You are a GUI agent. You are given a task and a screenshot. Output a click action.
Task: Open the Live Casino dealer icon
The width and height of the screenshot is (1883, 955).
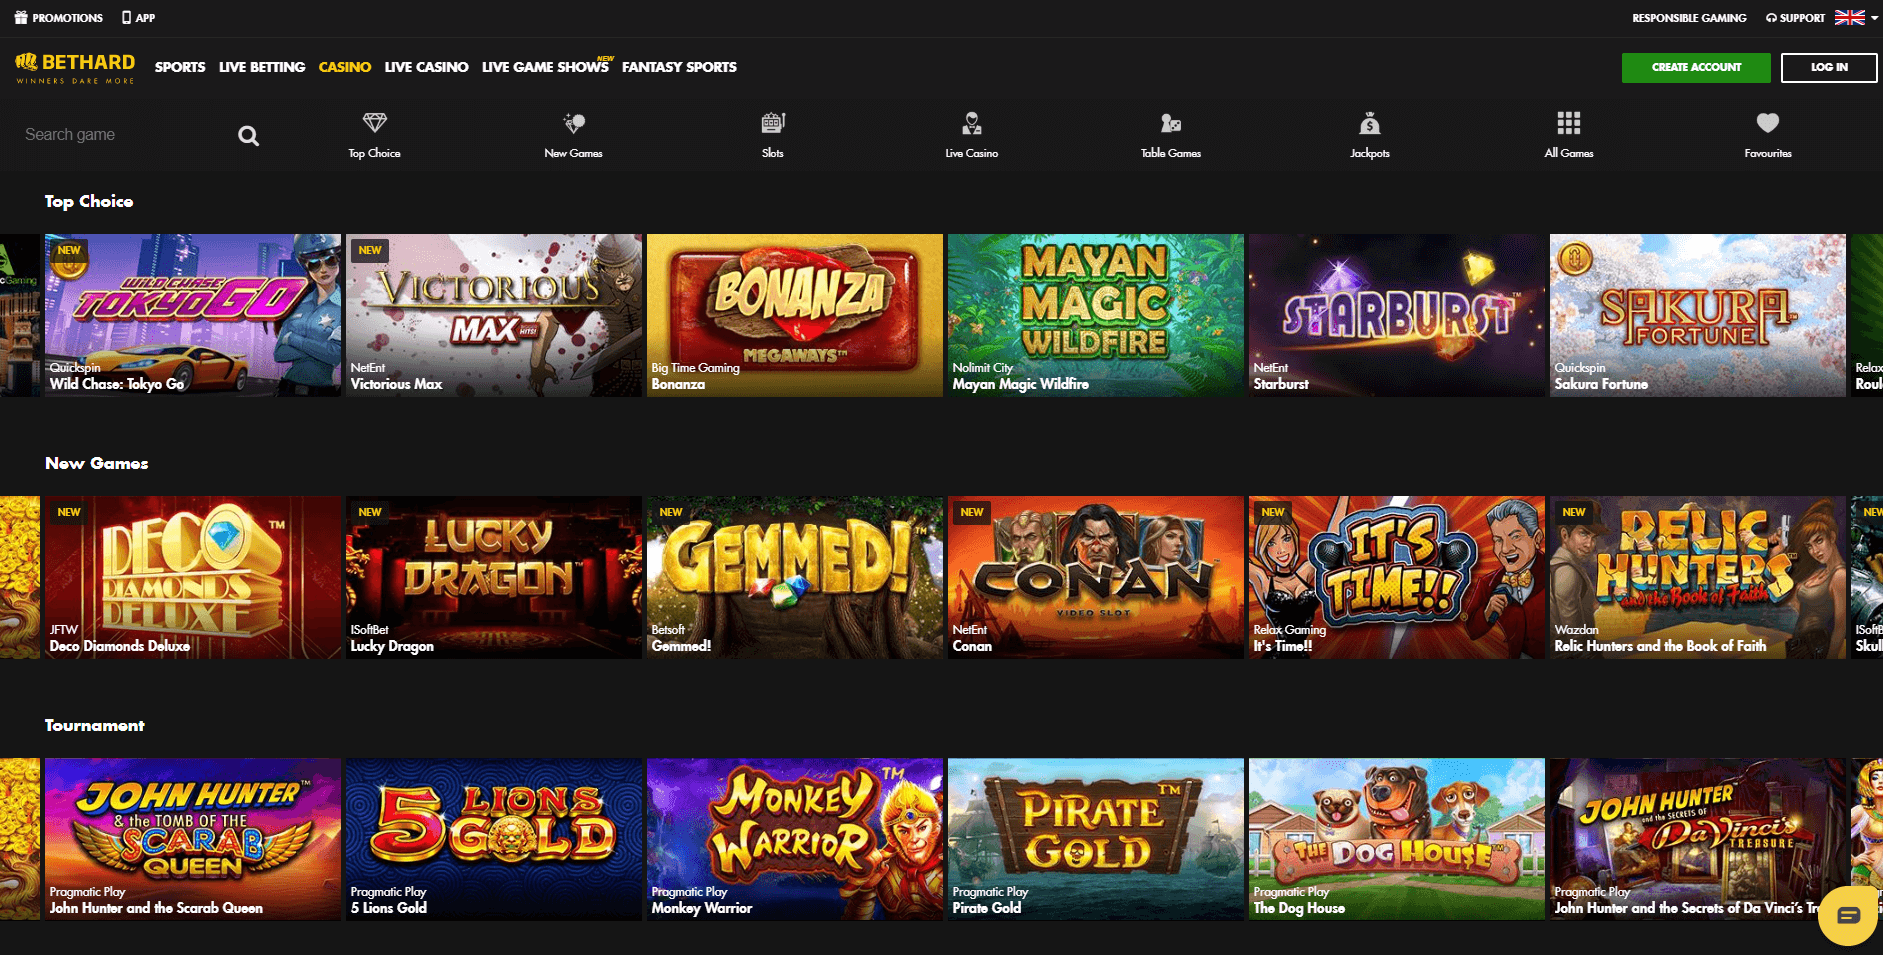click(x=971, y=124)
